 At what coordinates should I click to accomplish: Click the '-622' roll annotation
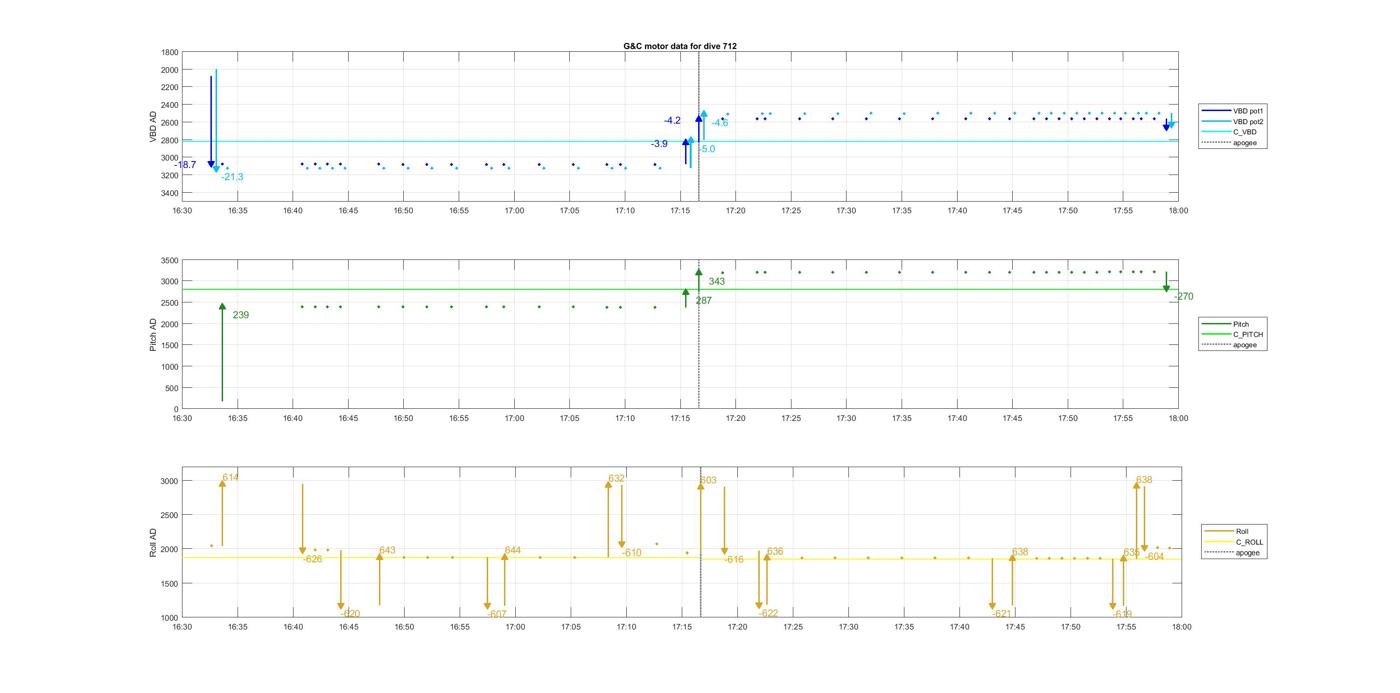click(x=768, y=614)
